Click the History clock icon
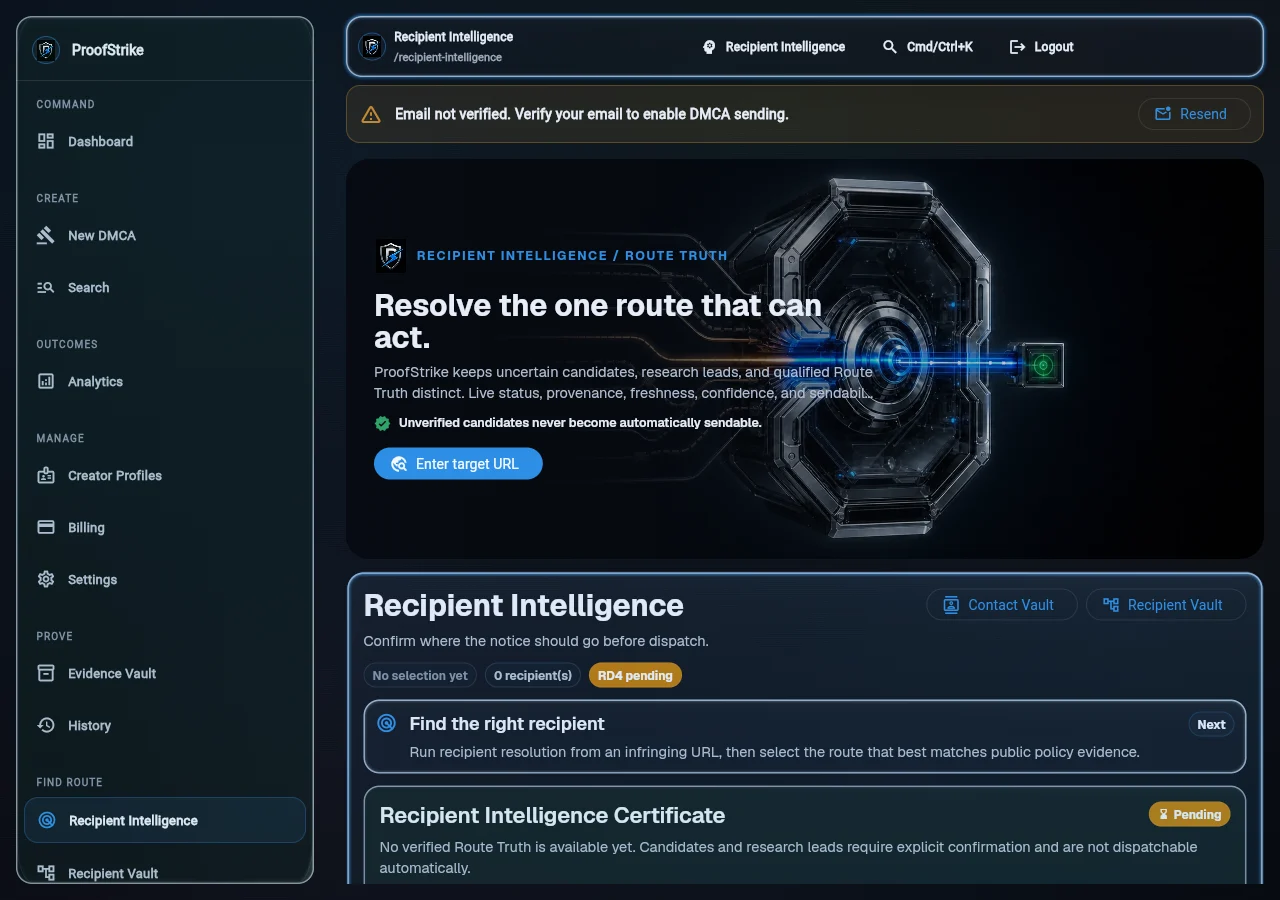Screen dimensions: 1280x900 pyautogui.click(x=46, y=726)
